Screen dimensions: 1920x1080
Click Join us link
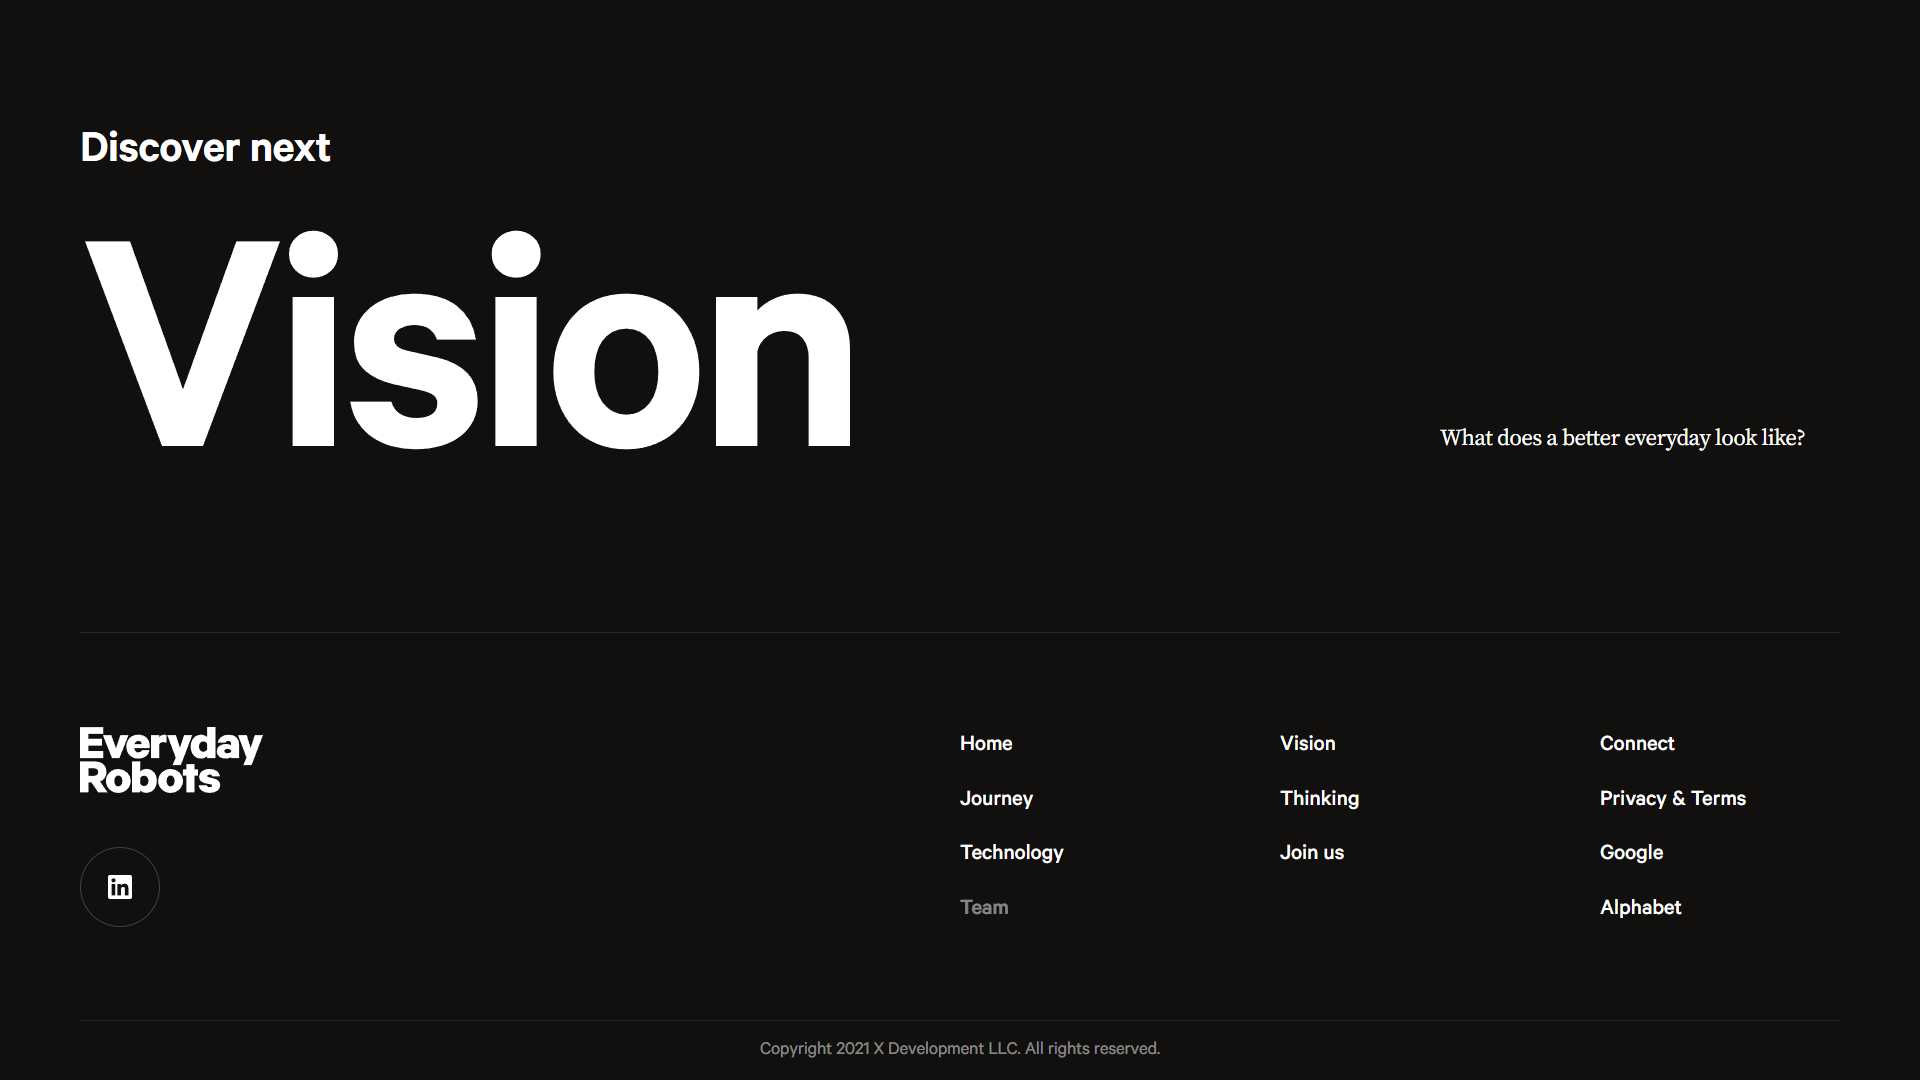point(1311,852)
